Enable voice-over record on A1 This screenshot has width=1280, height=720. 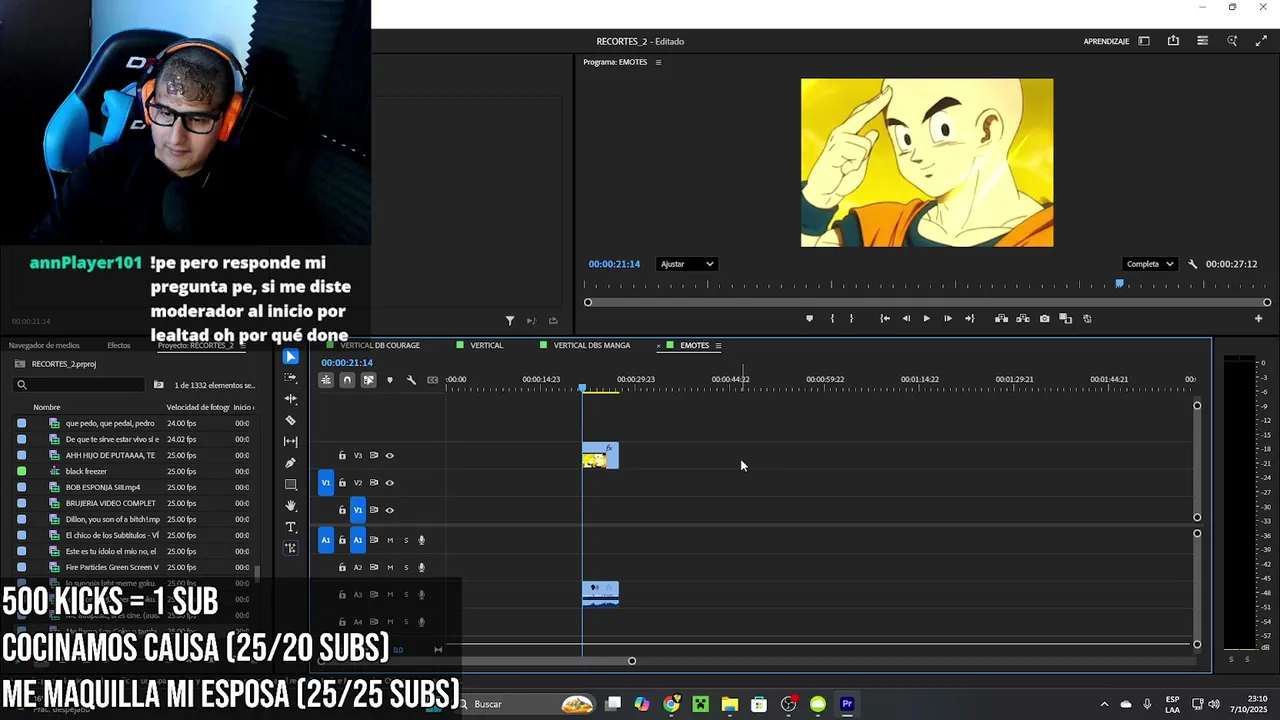click(421, 540)
